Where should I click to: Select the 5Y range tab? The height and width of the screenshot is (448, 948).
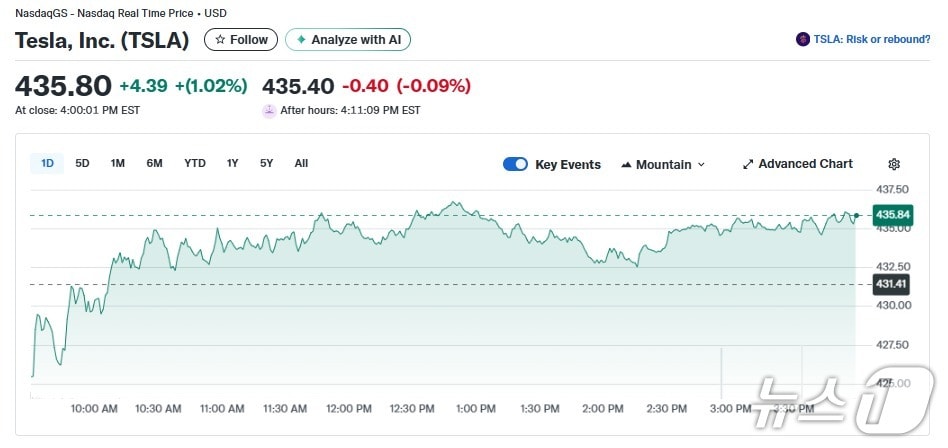(266, 163)
